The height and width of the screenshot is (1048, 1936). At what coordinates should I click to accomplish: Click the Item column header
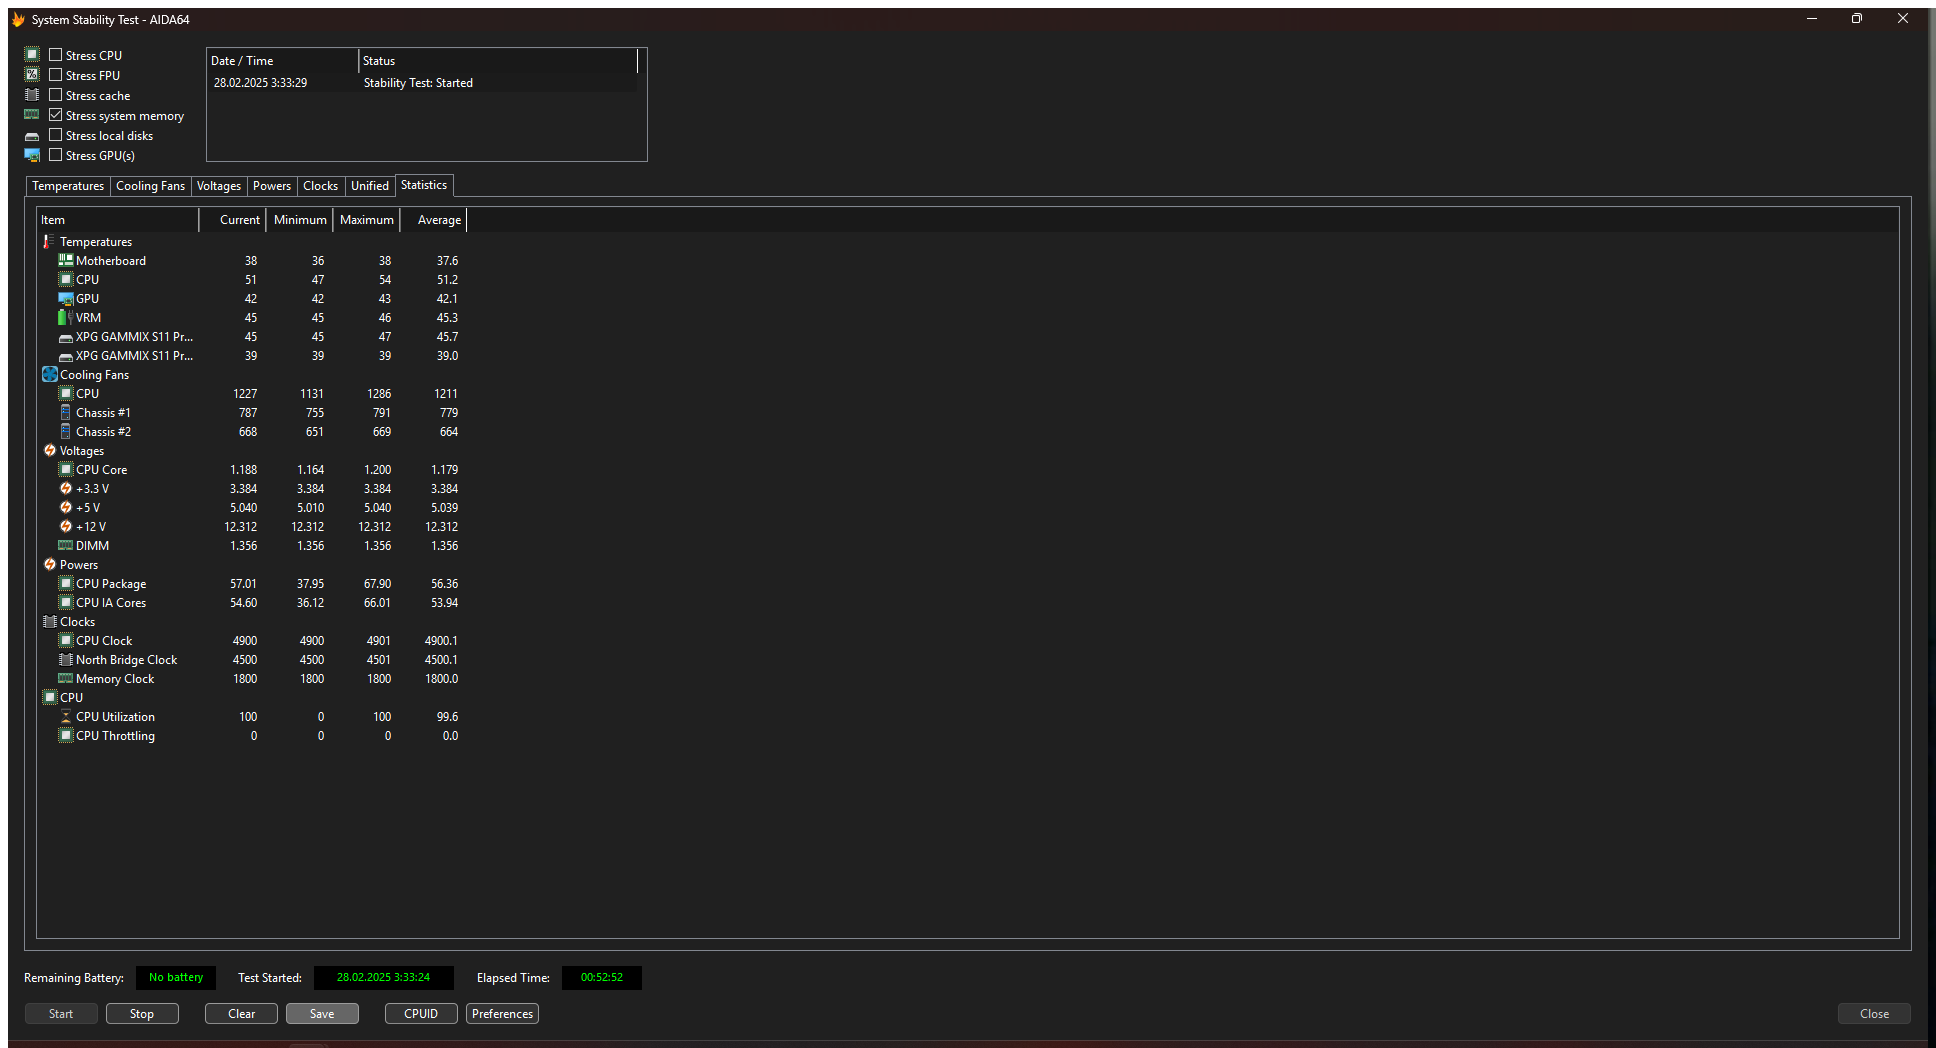point(118,220)
